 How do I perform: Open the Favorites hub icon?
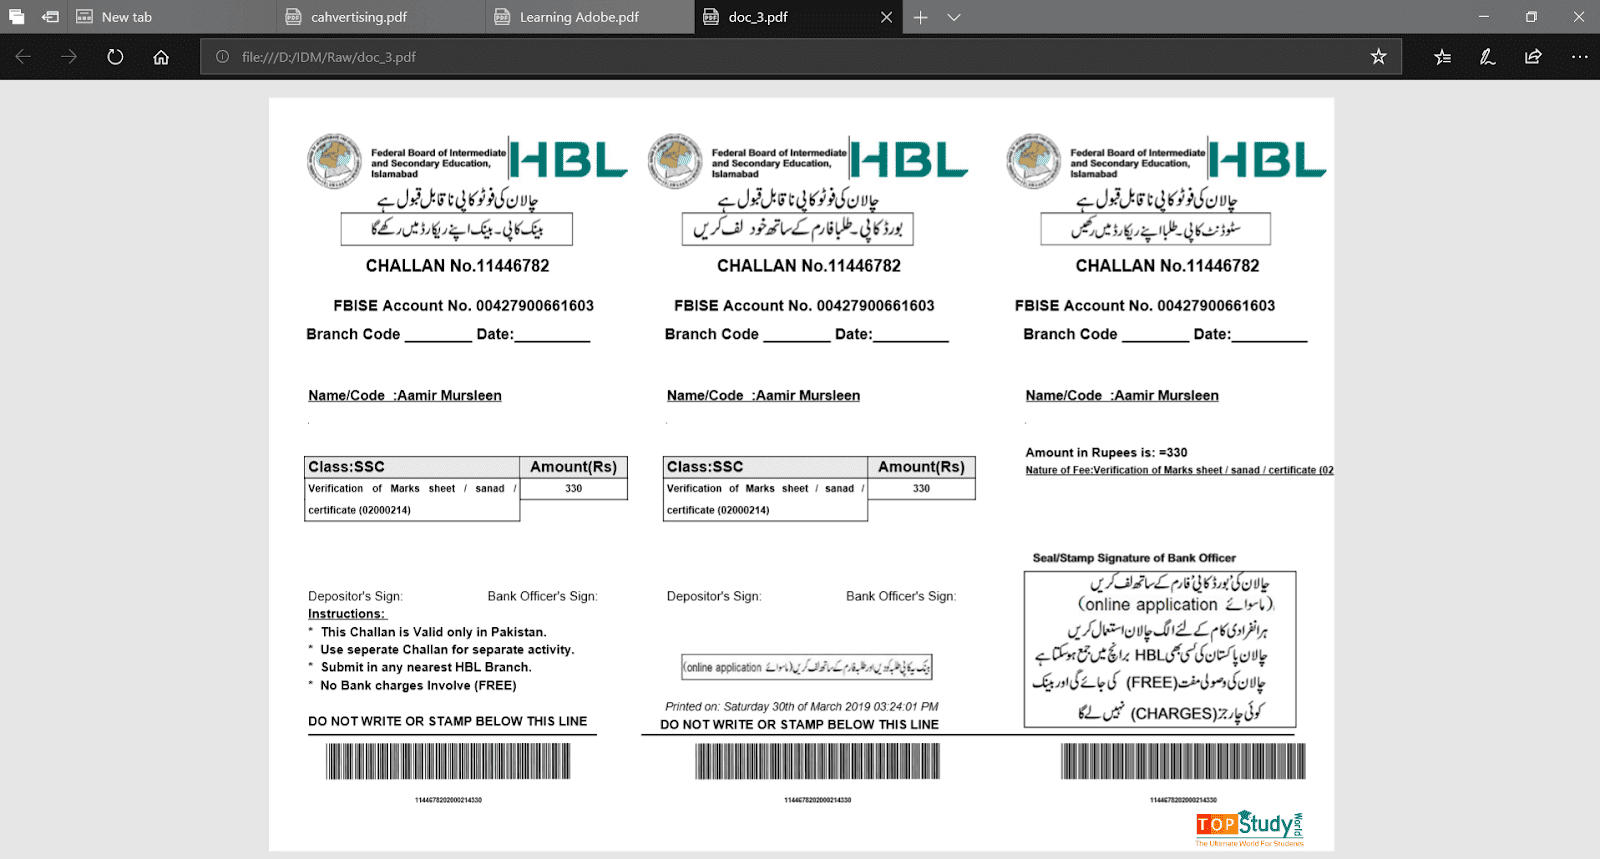1442,57
